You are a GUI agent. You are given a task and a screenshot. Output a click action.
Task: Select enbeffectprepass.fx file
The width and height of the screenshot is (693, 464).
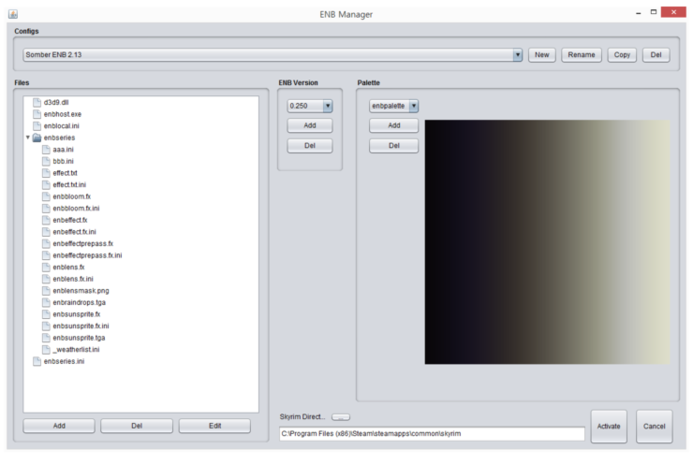tap(83, 244)
